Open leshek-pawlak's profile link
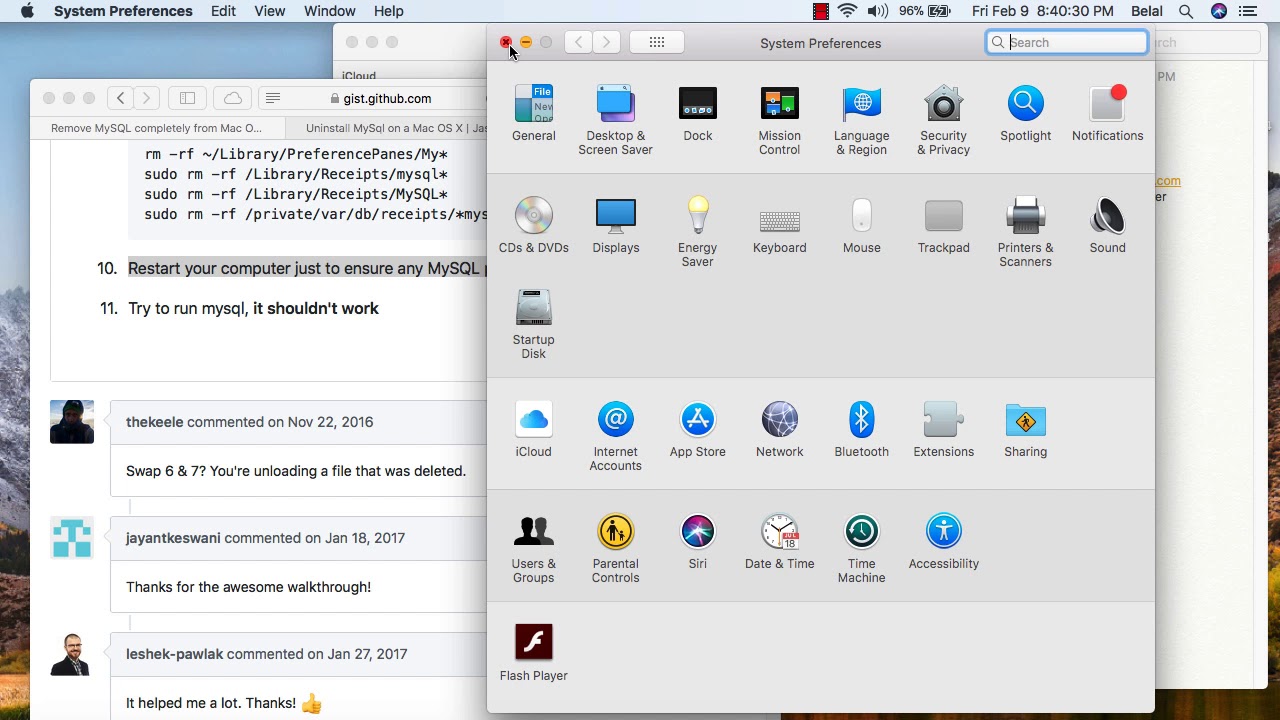The image size is (1280, 720). point(174,654)
